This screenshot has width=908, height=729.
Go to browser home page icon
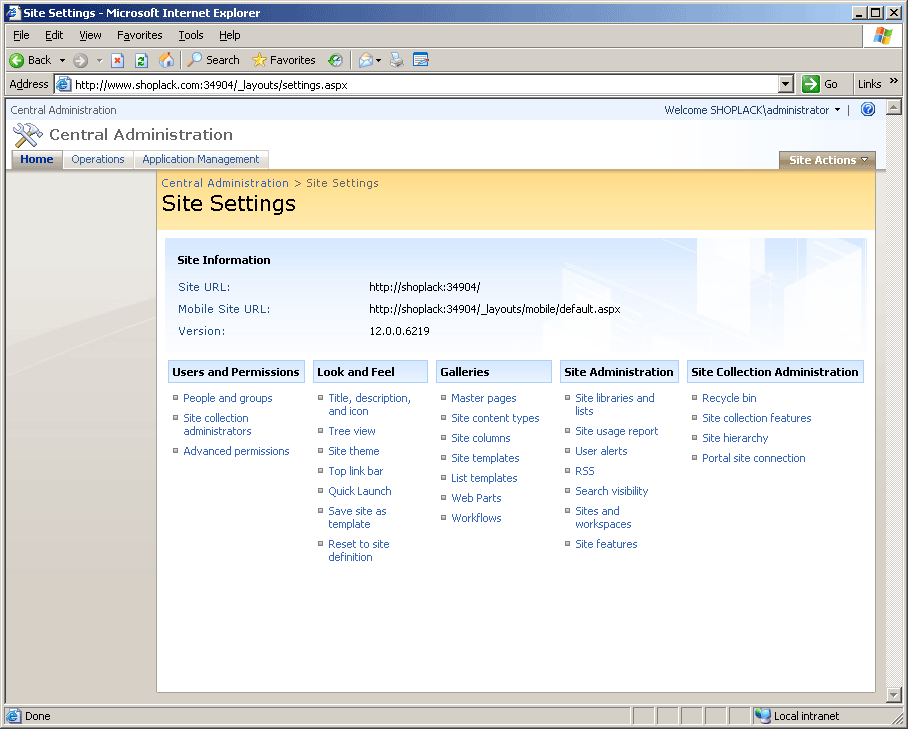(166, 60)
